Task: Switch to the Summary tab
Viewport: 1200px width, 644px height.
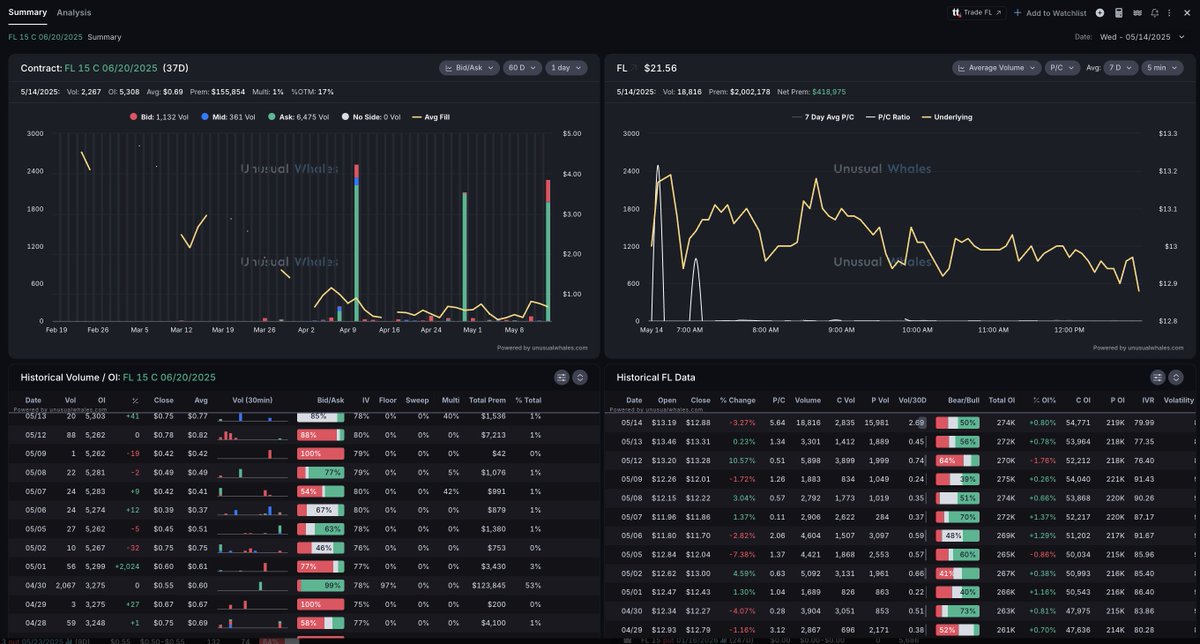Action: click(27, 12)
